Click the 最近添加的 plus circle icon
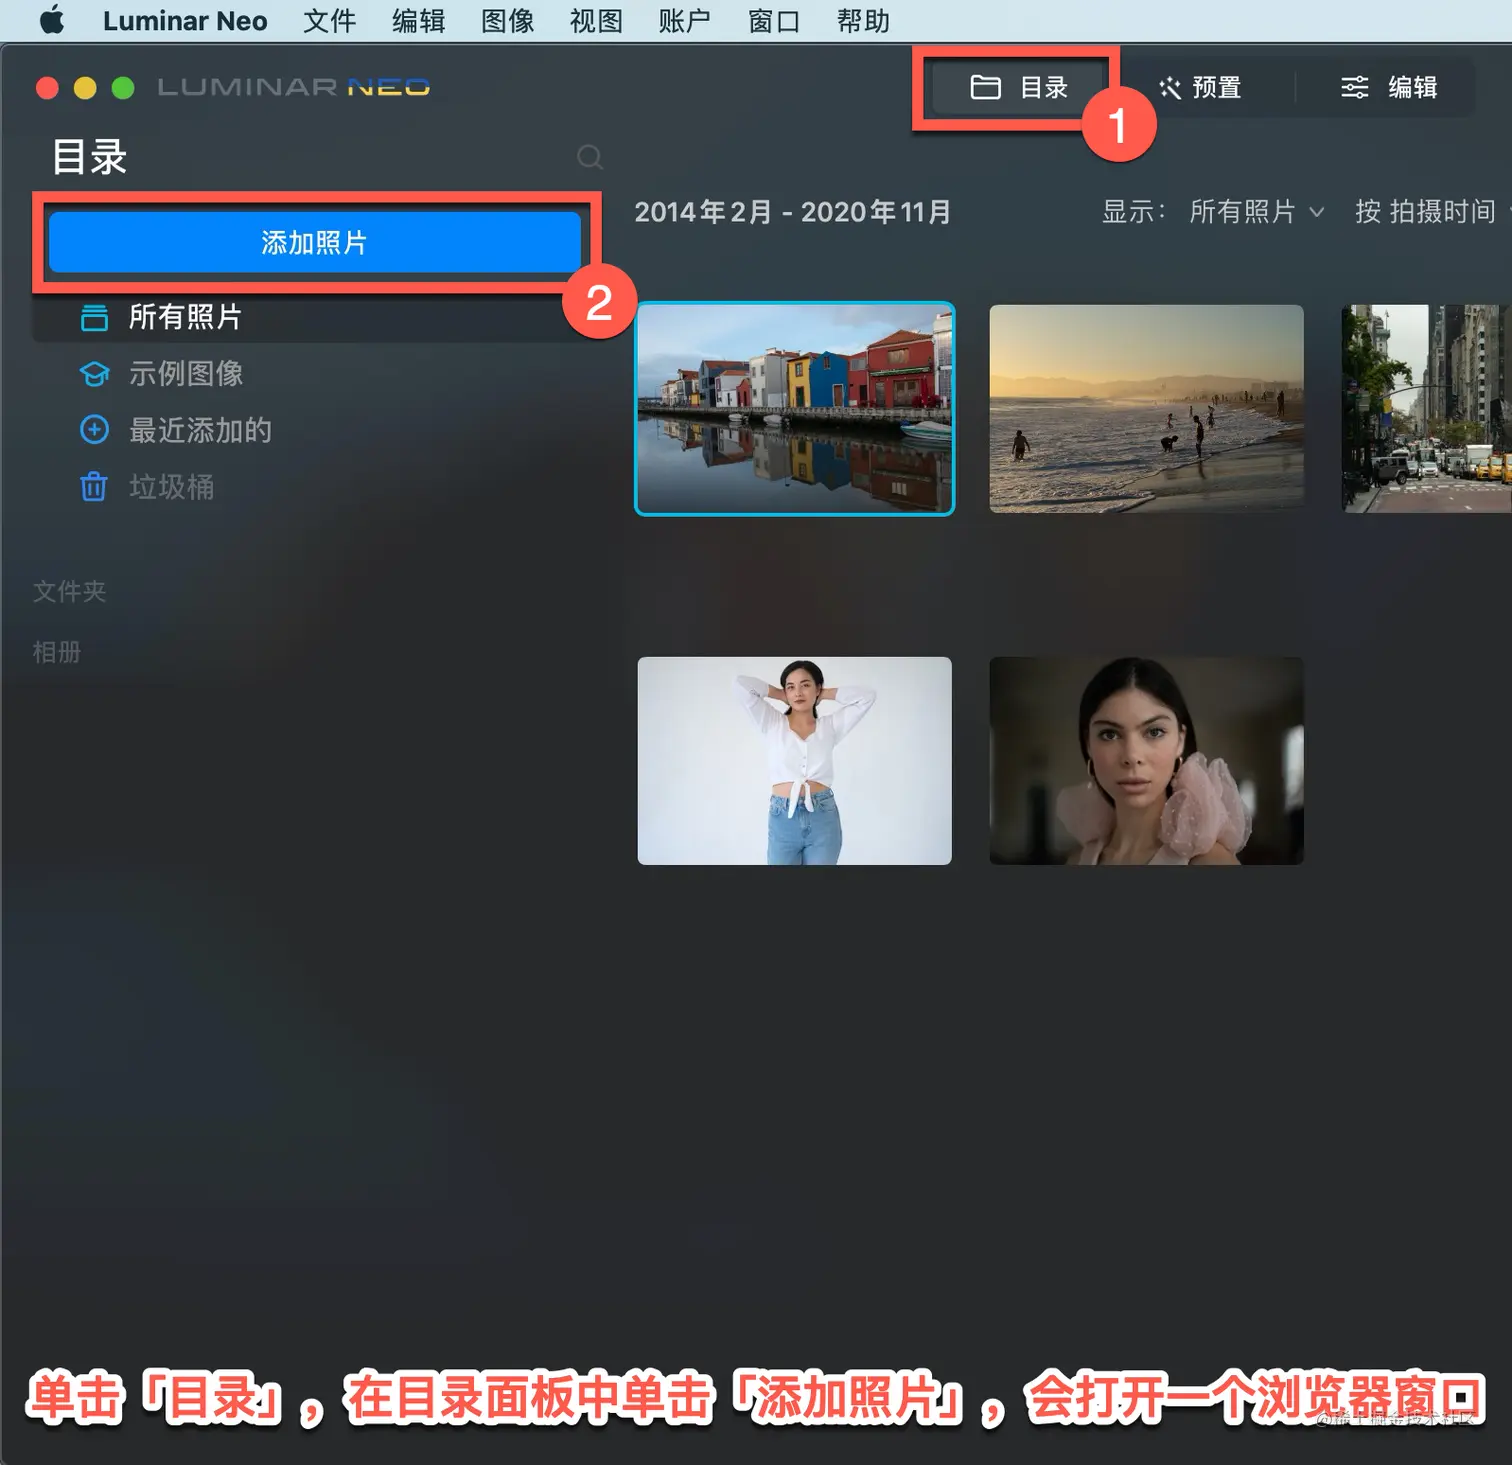This screenshot has width=1512, height=1465. click(x=94, y=430)
